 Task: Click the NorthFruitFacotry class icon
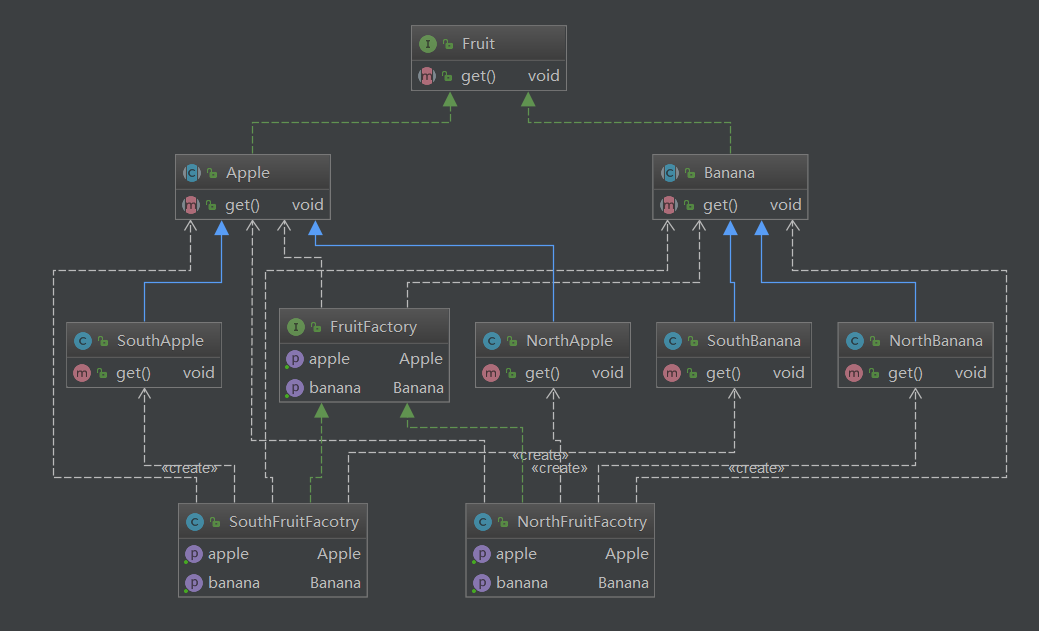click(x=483, y=522)
